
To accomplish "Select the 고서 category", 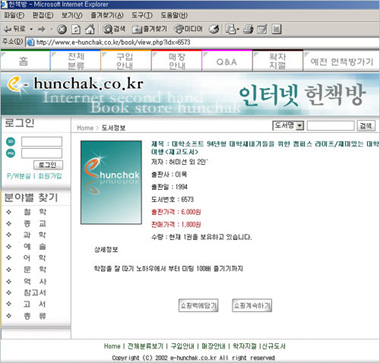I will coord(35,304).
